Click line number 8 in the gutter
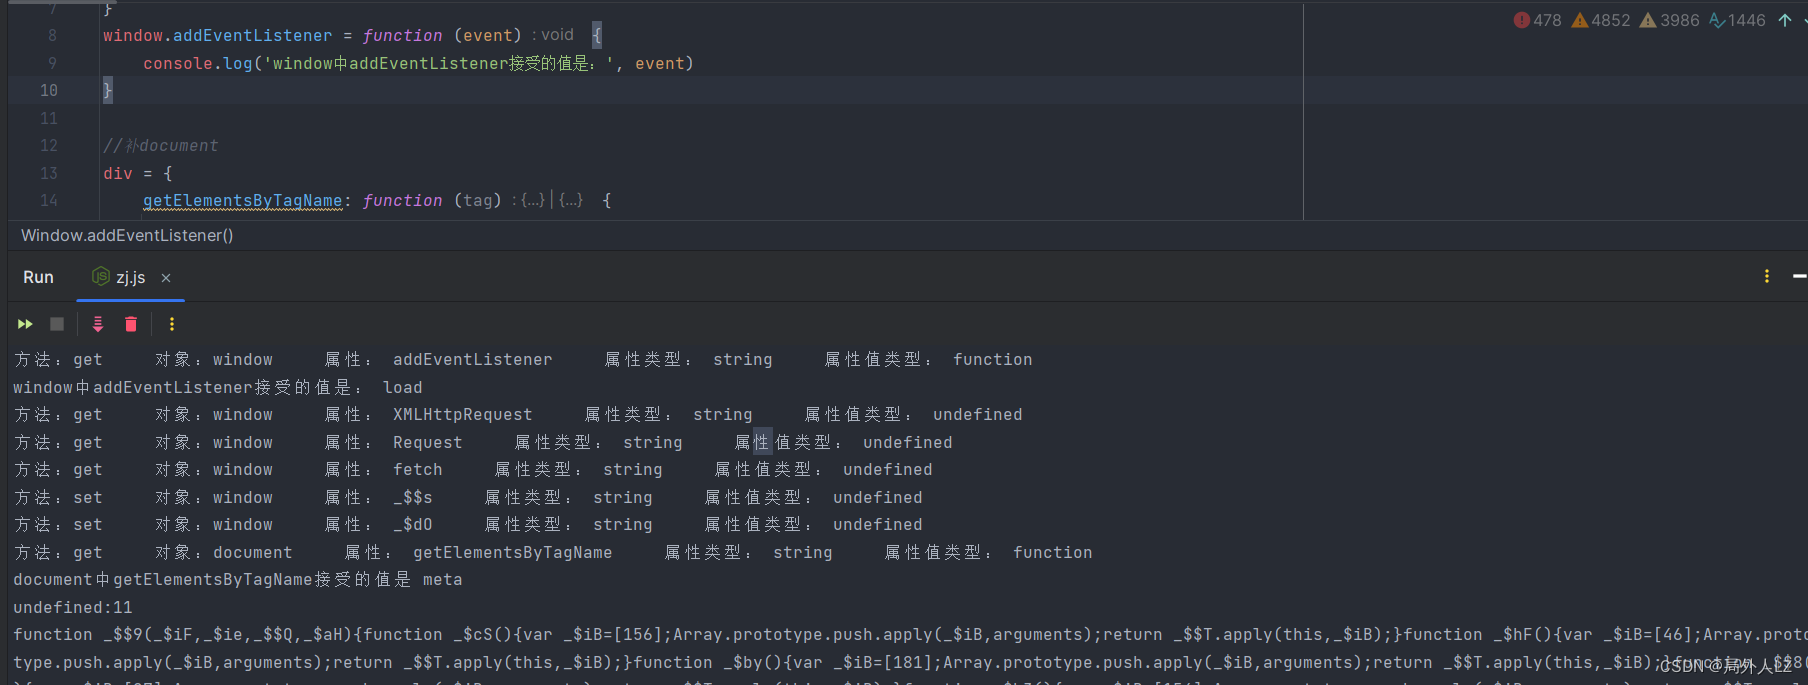 (52, 35)
